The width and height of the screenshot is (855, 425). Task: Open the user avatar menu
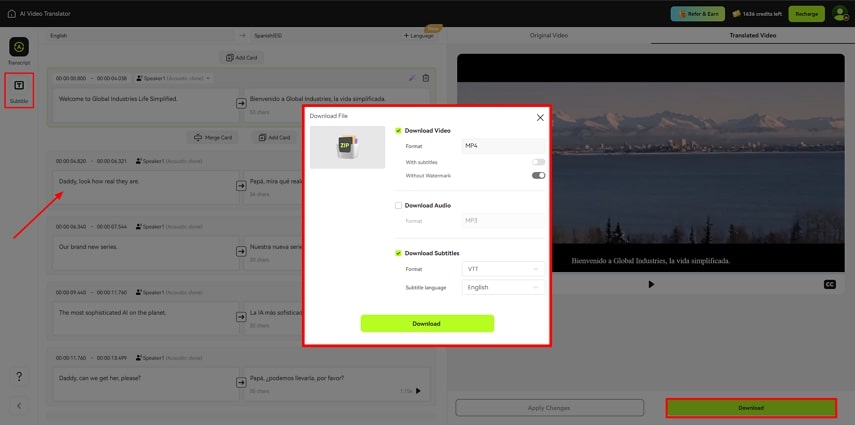[840, 14]
